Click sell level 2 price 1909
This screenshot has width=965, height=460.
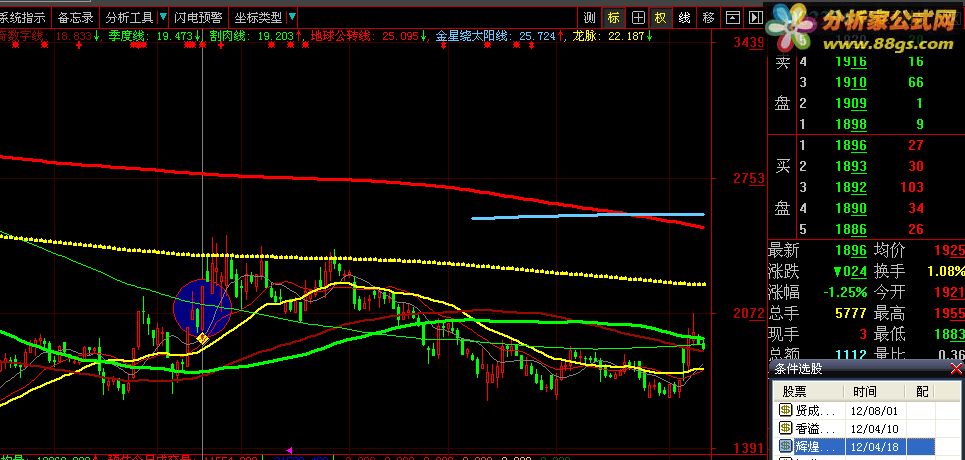[851, 103]
